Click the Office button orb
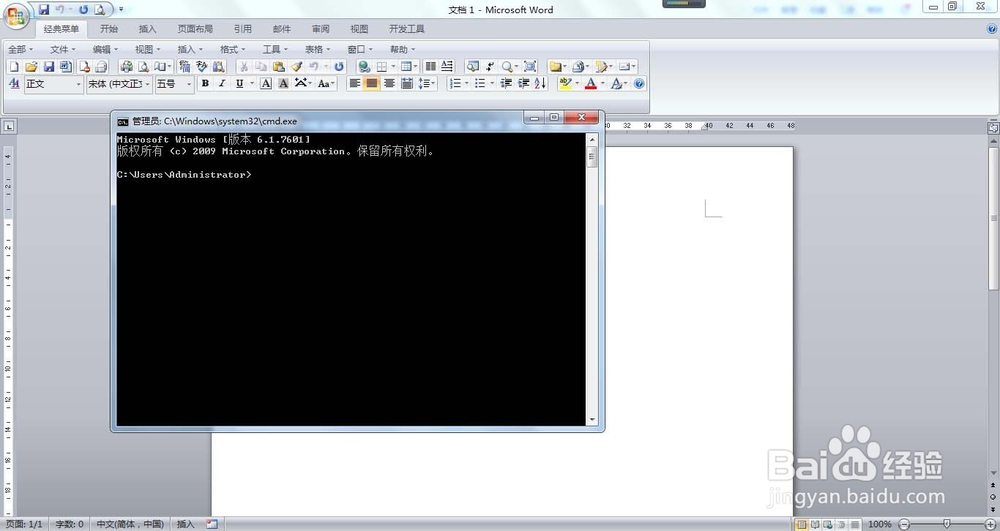 [17, 15]
